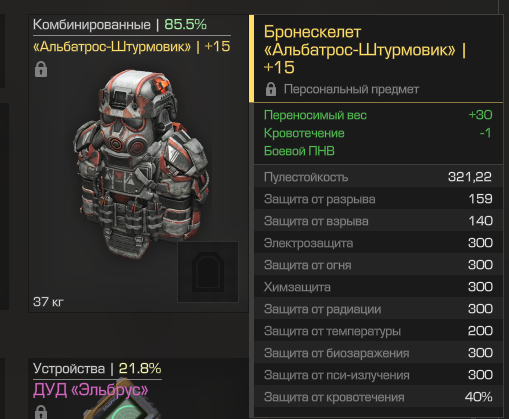Click the lock icon beside Персональный предмет
The height and width of the screenshot is (419, 509).
271,89
